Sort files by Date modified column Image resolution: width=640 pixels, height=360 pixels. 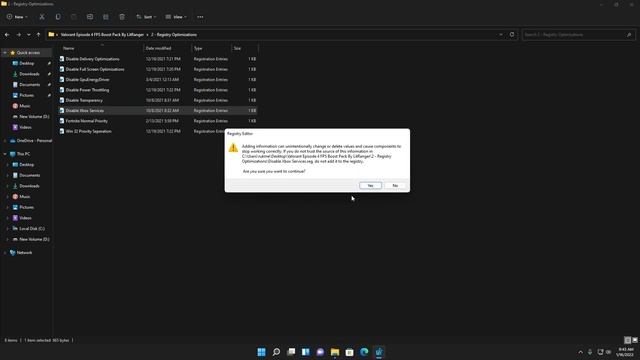click(158, 48)
